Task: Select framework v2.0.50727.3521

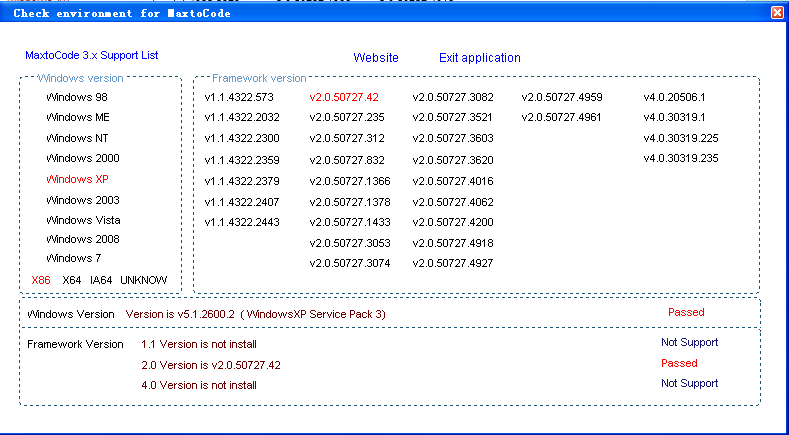Action: point(452,117)
